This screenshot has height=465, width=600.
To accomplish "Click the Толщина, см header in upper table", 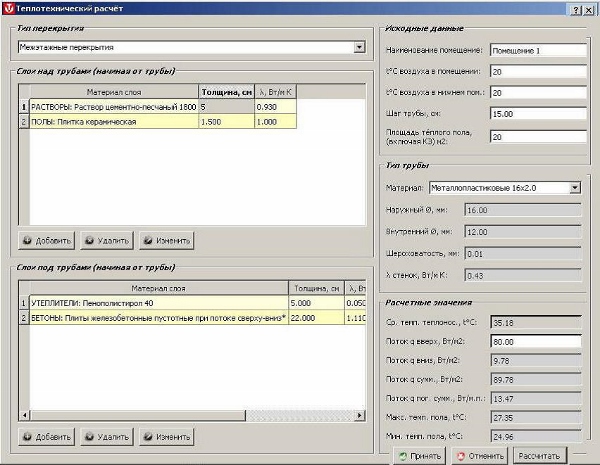I will 226,91.
